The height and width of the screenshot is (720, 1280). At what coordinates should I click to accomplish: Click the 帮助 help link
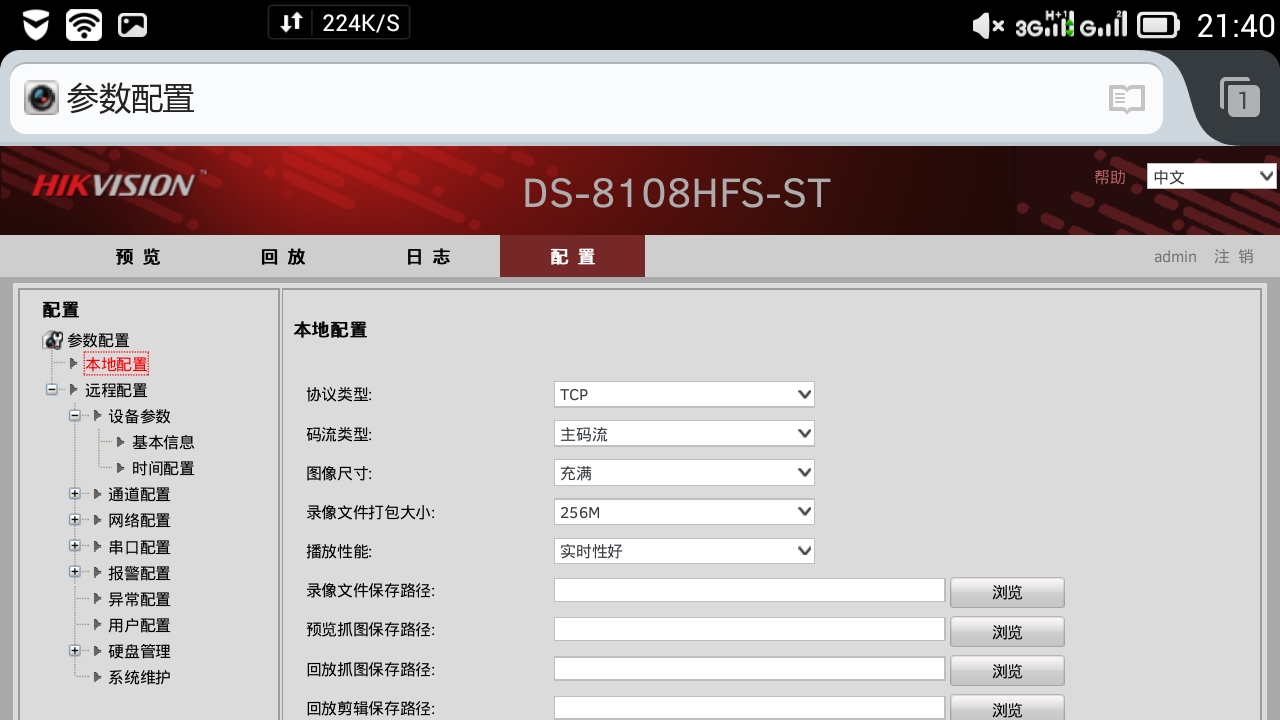click(x=1110, y=177)
